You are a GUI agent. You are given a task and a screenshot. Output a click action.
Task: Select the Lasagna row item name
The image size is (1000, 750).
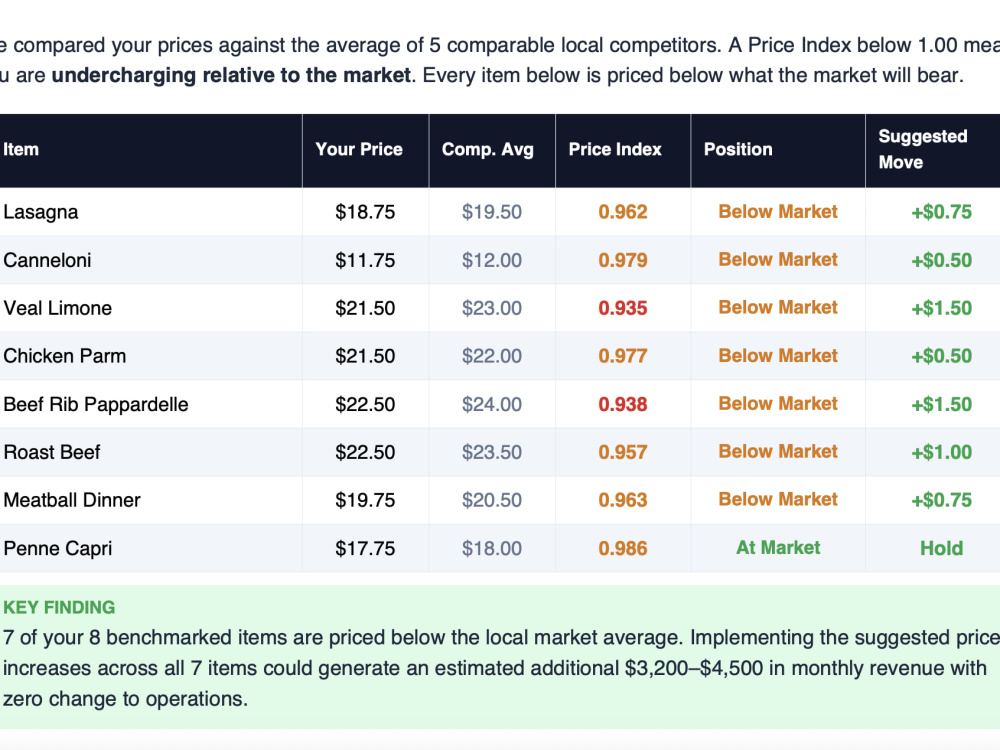pyautogui.click(x=41, y=212)
